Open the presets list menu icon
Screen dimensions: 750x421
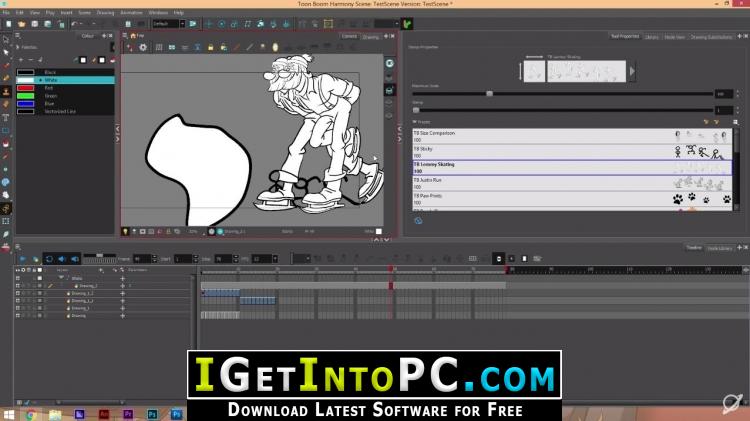click(735, 122)
